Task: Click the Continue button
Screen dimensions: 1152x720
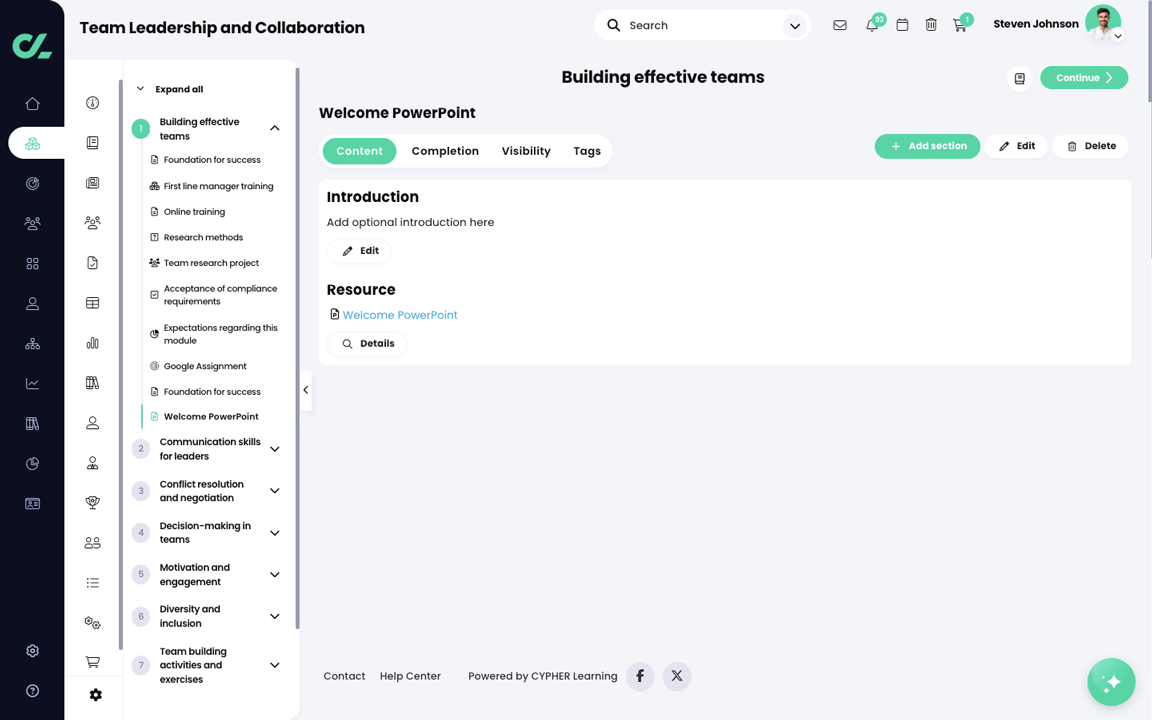Action: pos(1084,77)
